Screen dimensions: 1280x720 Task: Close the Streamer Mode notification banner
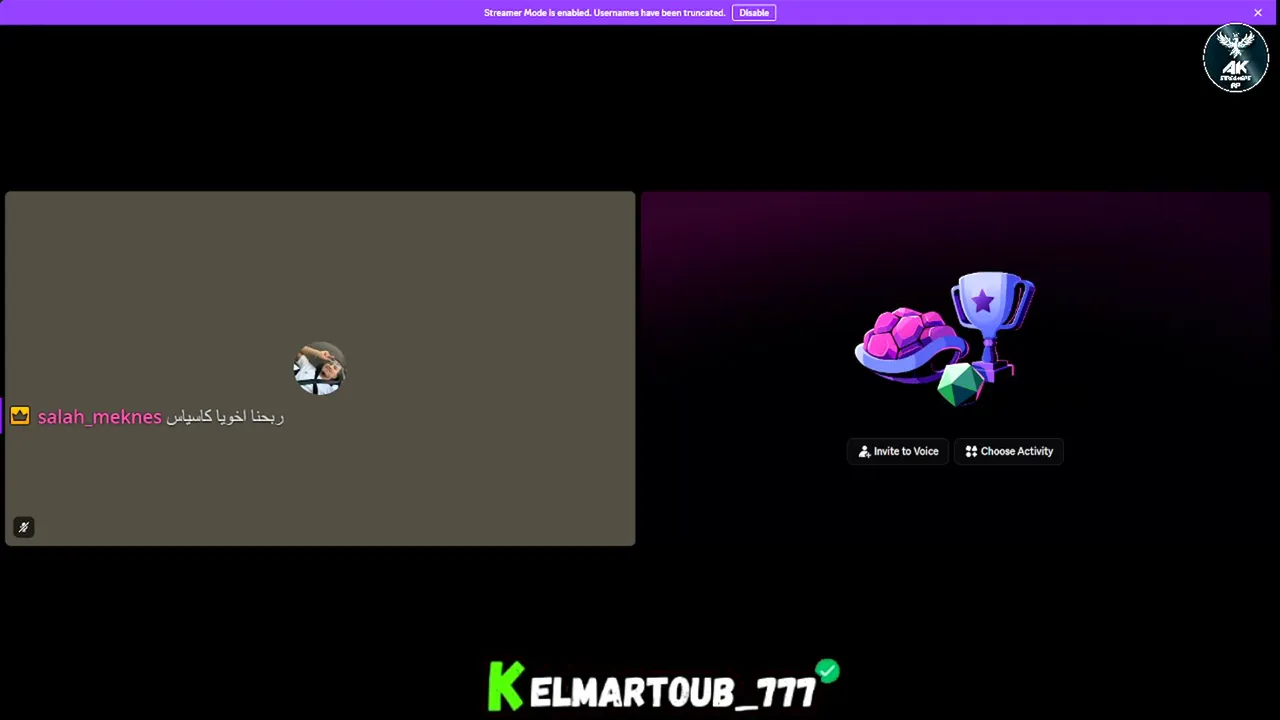pos(1258,13)
